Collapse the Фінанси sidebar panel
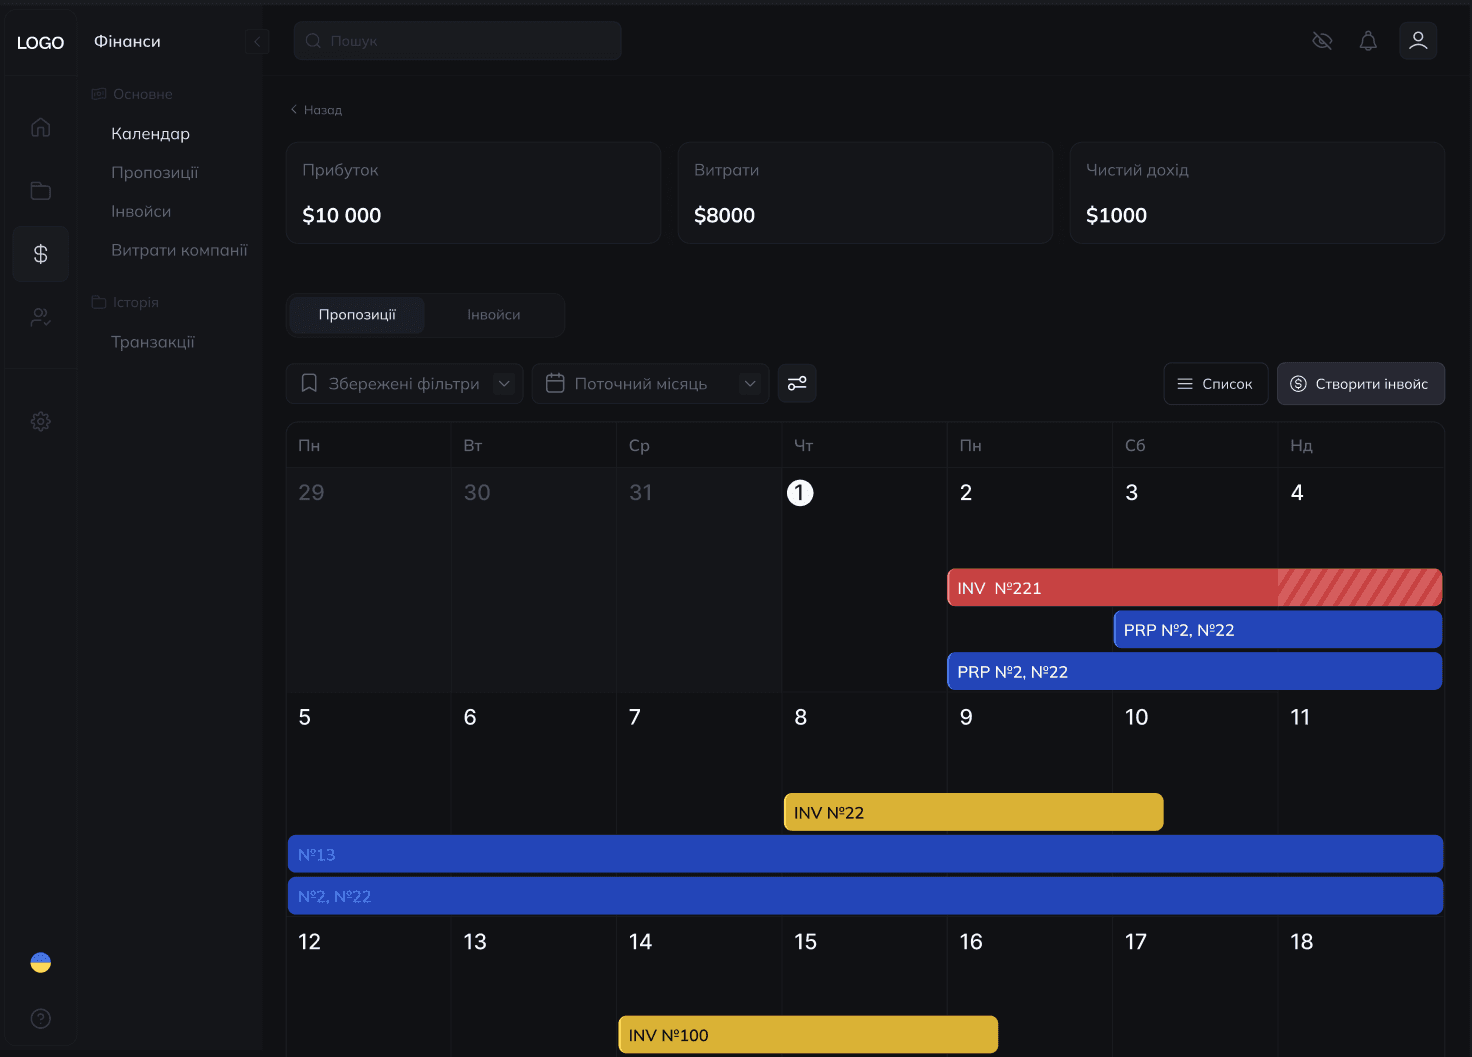The height and width of the screenshot is (1057, 1472). tap(257, 42)
